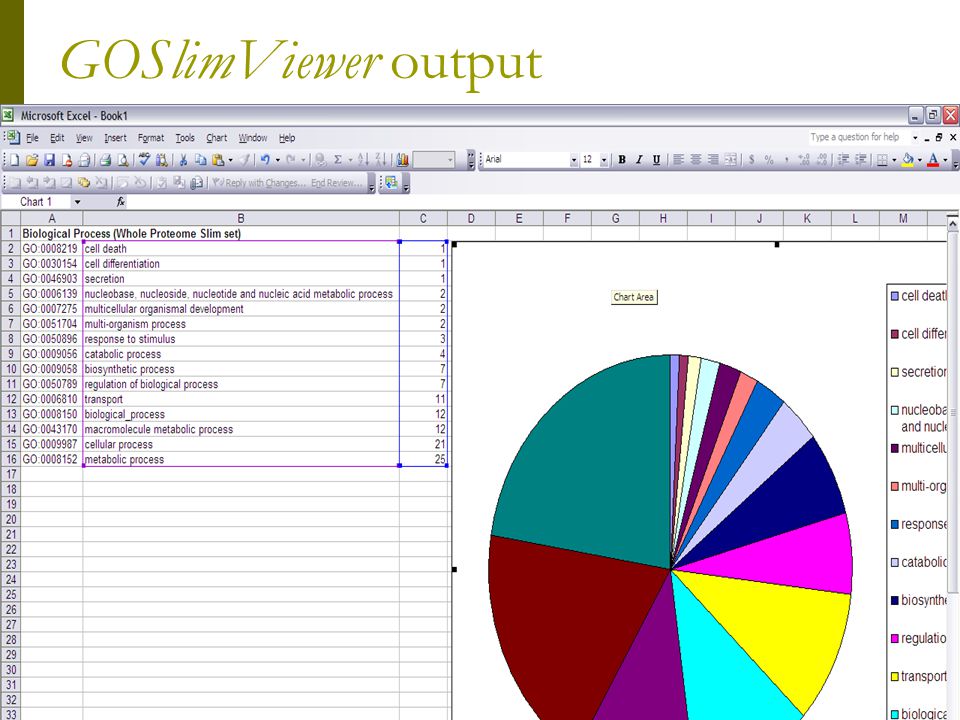Open the File menu
The width and height of the screenshot is (960, 720).
[x=32, y=138]
